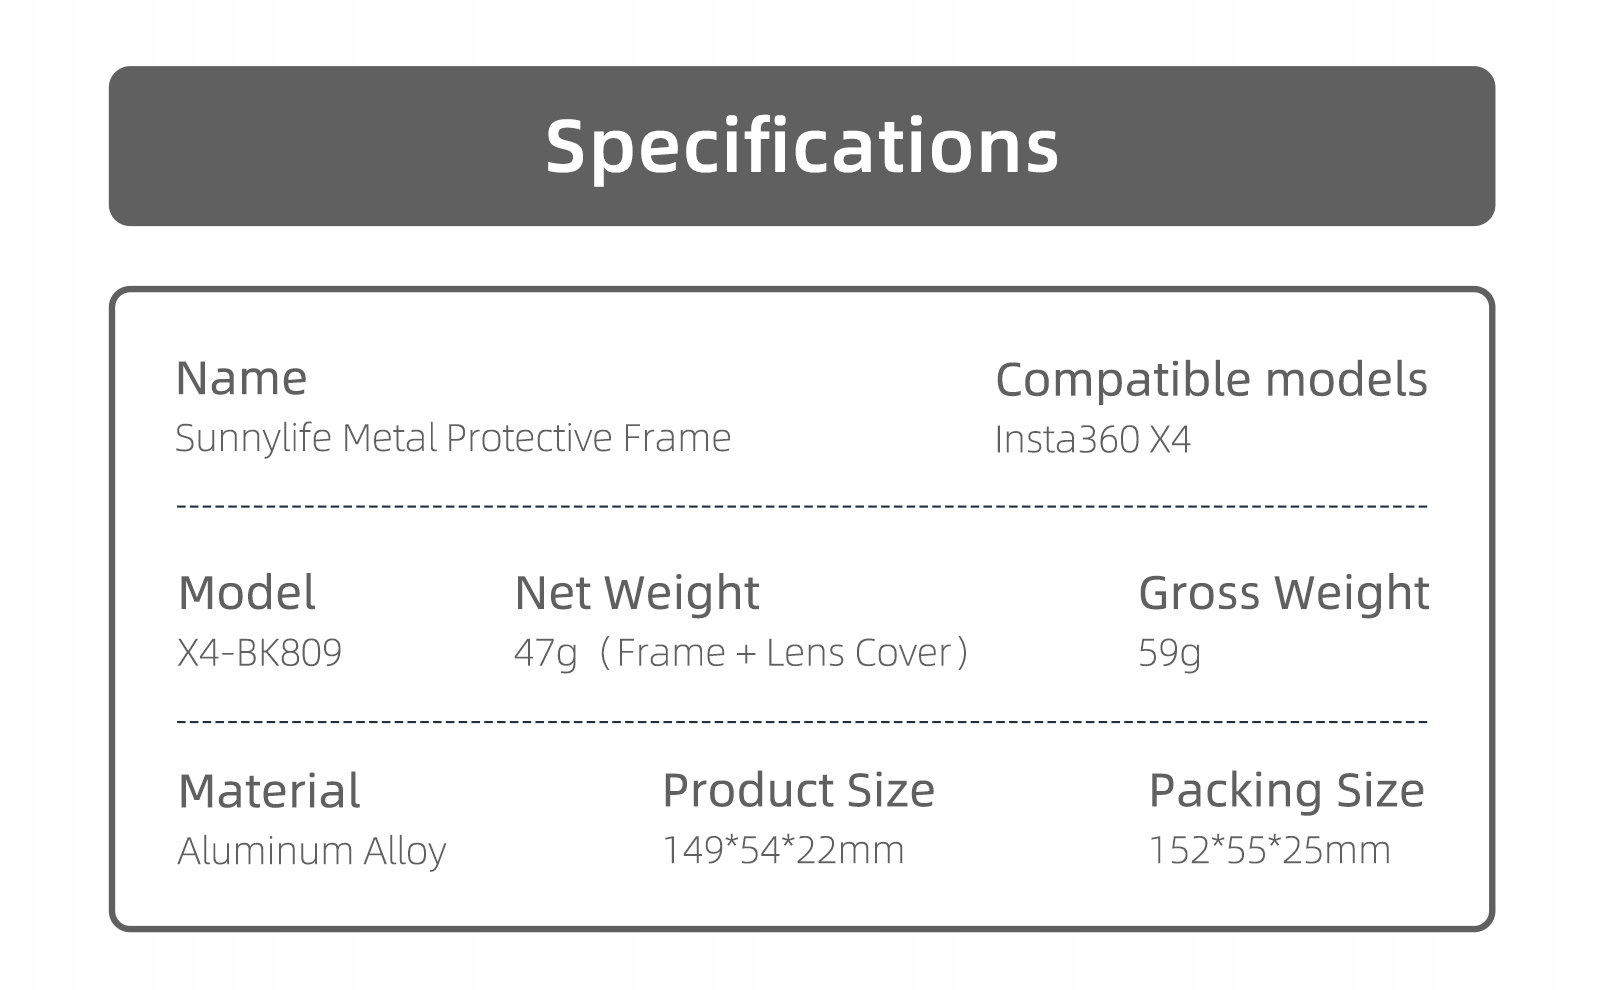Click the 149*54*22mm product dimensions
Image resolution: width=1600 pixels, height=990 pixels.
click(783, 850)
